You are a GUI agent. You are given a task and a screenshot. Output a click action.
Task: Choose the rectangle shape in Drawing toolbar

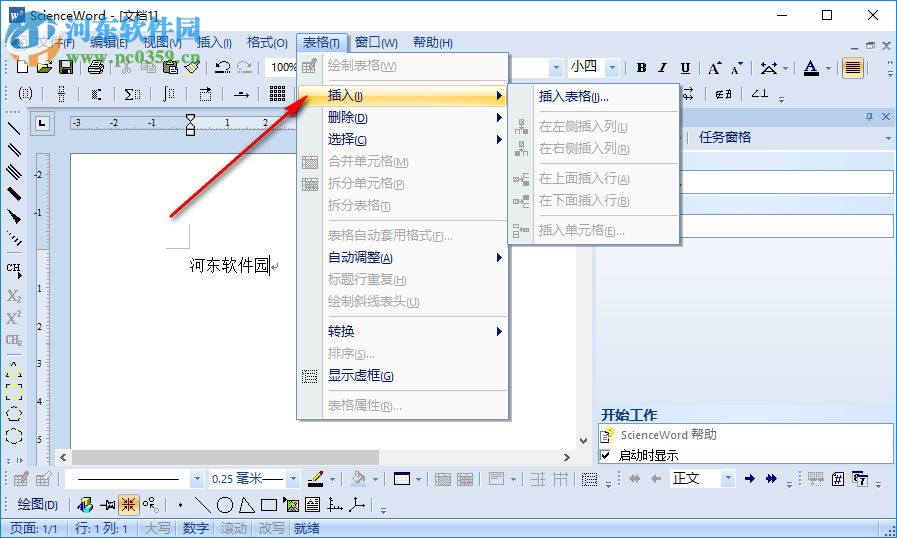[x=268, y=505]
